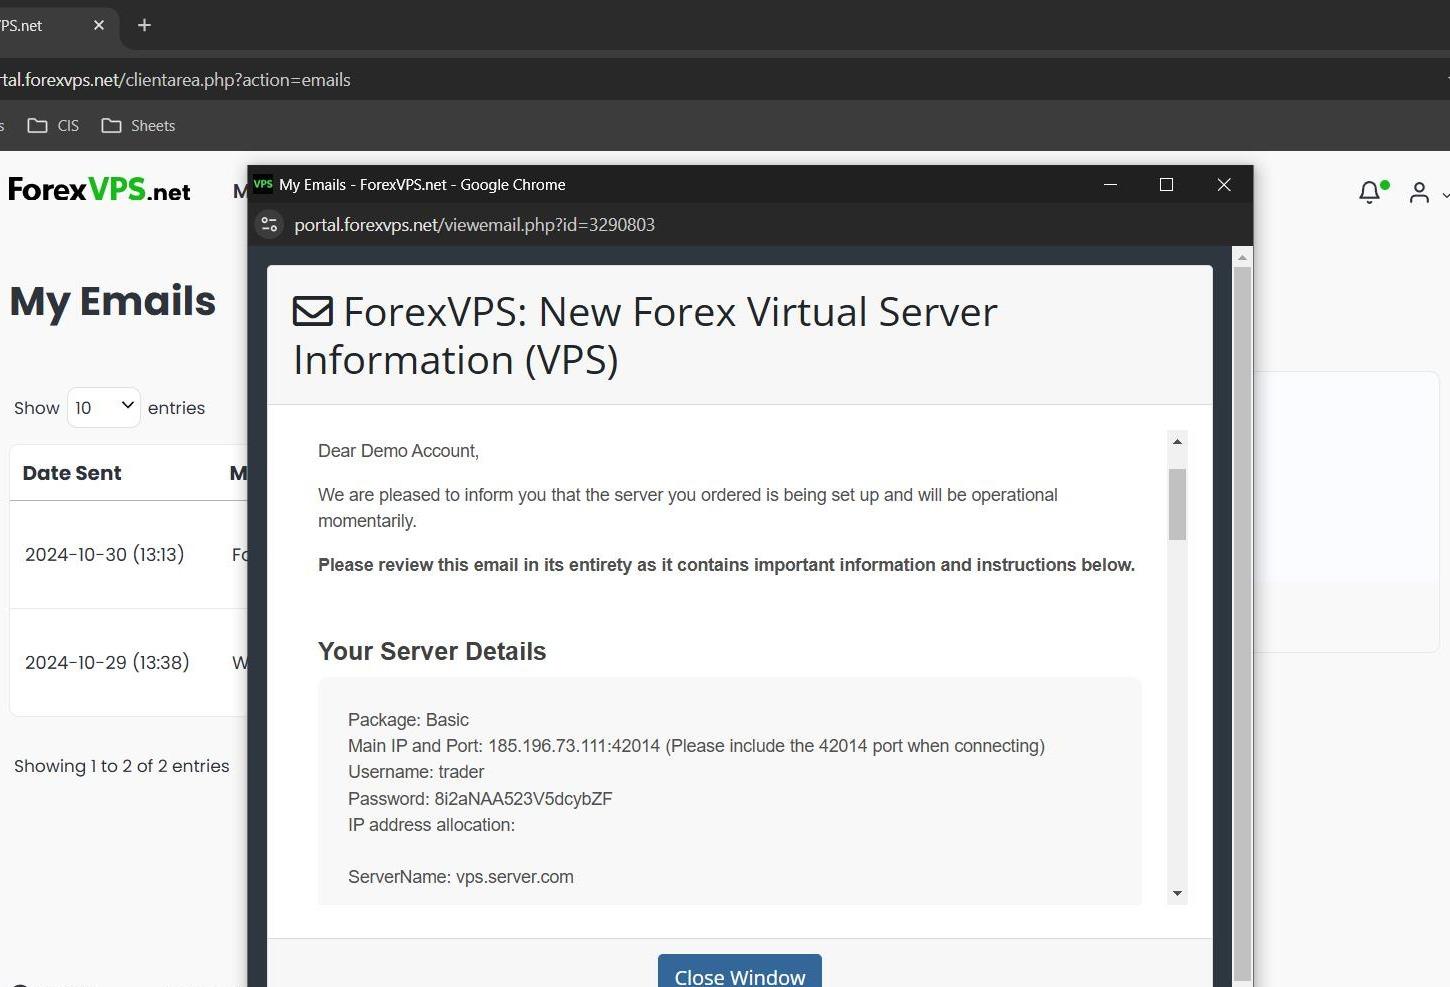Click the ForexVPS.net logo
This screenshot has height=987, width=1450.
coord(99,189)
